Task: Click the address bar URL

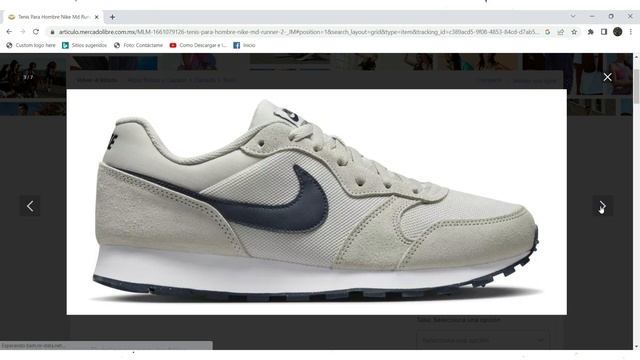Action: pos(299,32)
